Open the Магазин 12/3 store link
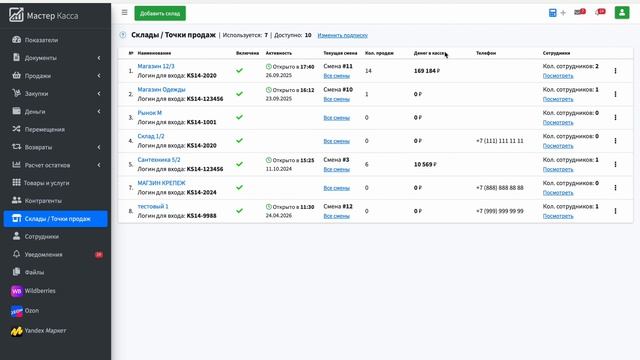 point(156,66)
